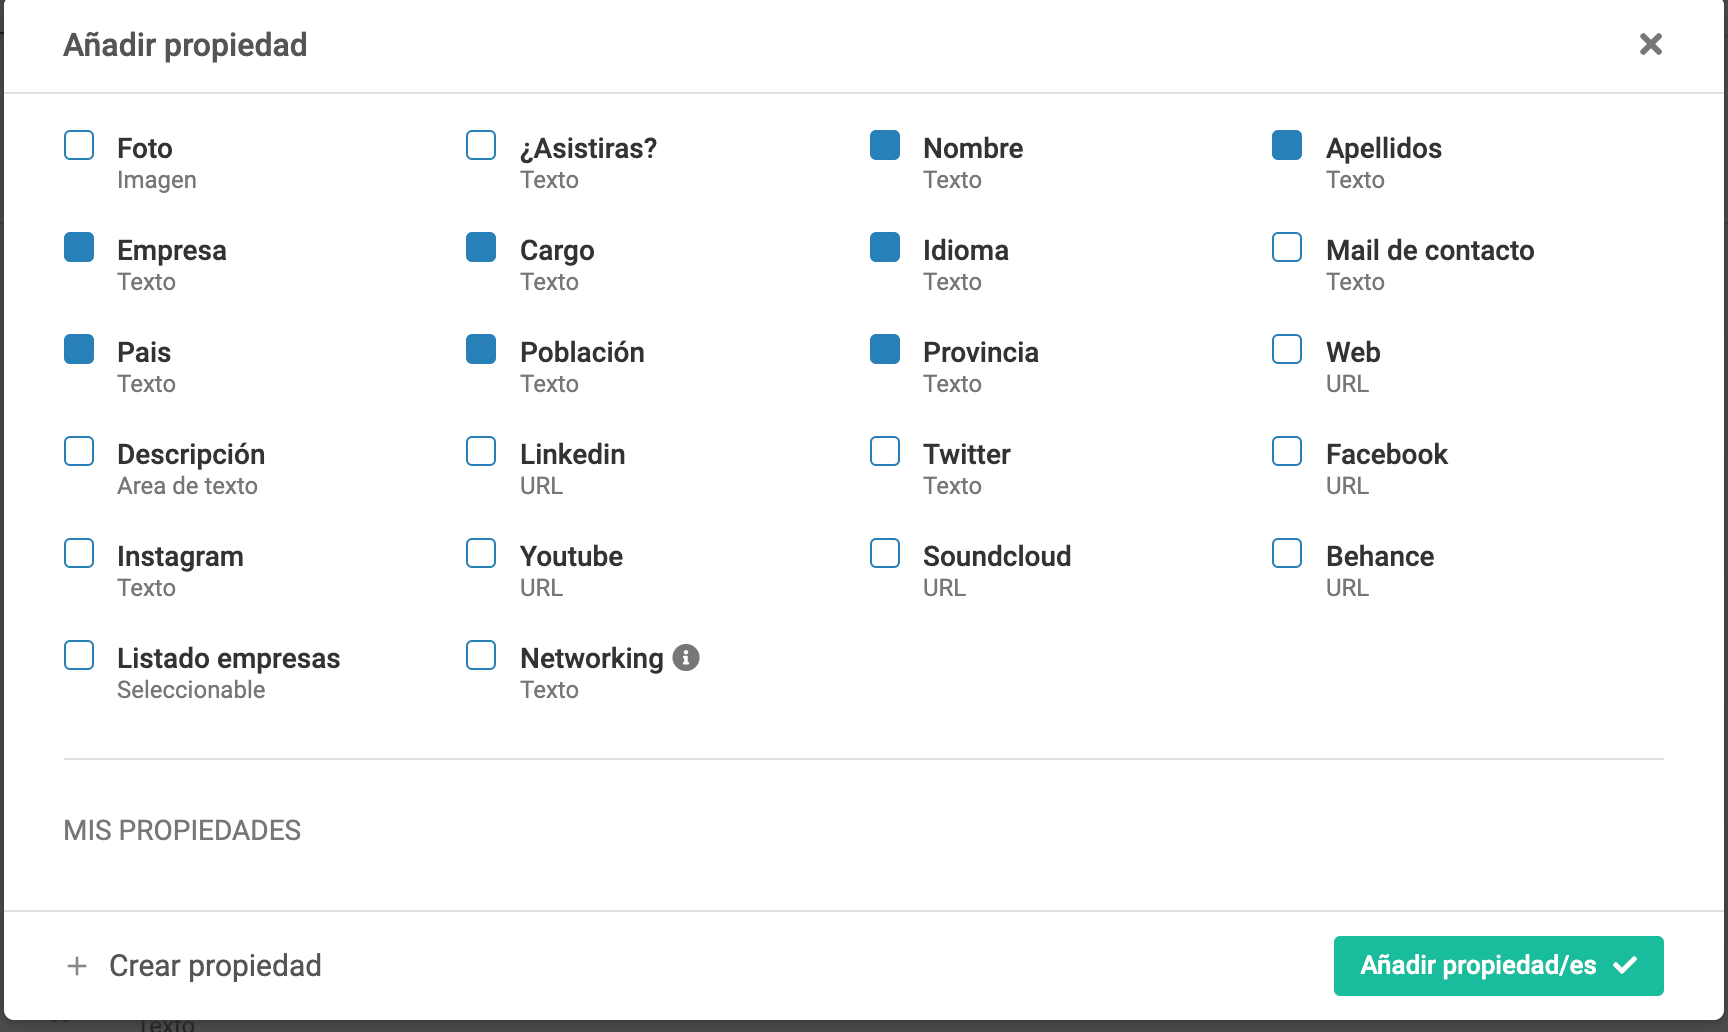1728x1032 pixels.
Task: Uncheck the Nombre property
Action: [x=885, y=145]
